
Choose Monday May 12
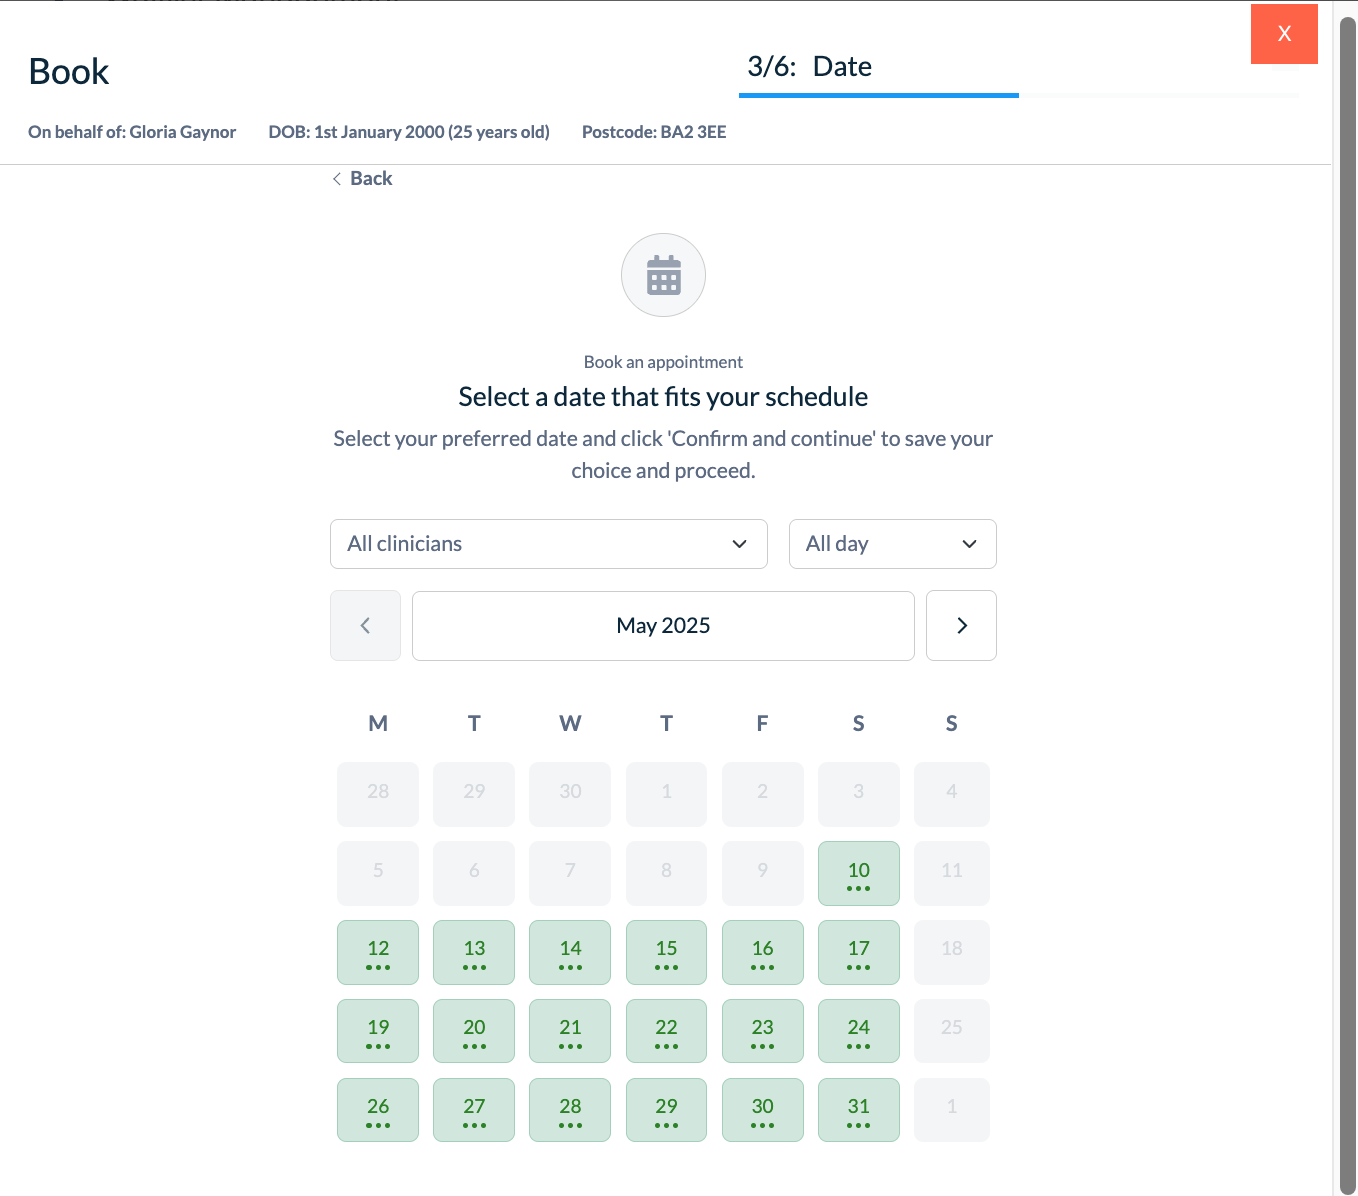pos(378,952)
